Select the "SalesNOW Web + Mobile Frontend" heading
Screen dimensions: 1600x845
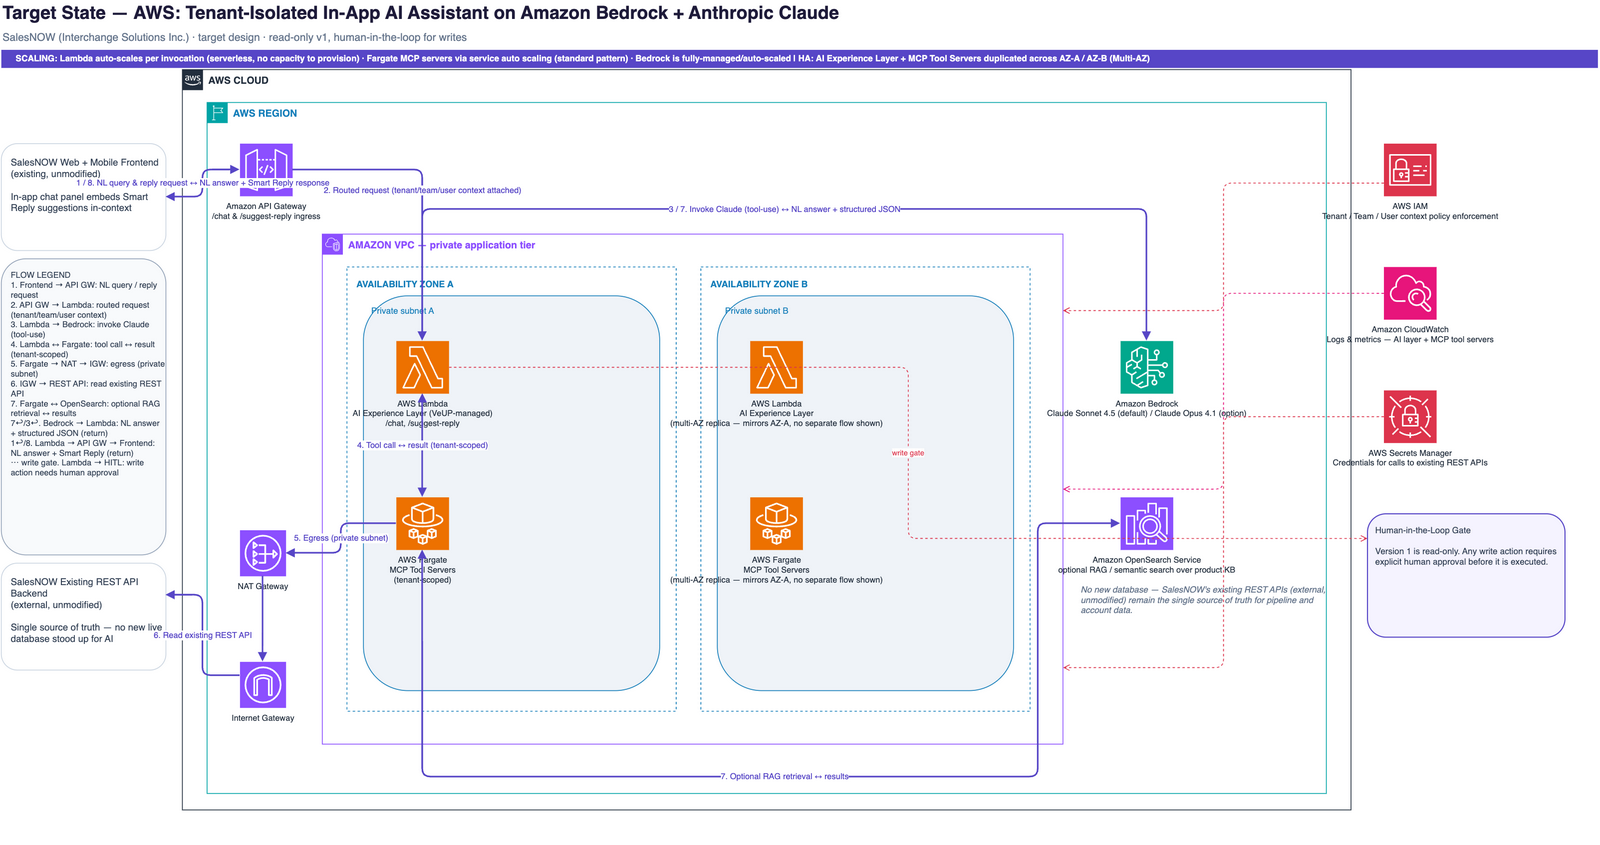coord(85,162)
